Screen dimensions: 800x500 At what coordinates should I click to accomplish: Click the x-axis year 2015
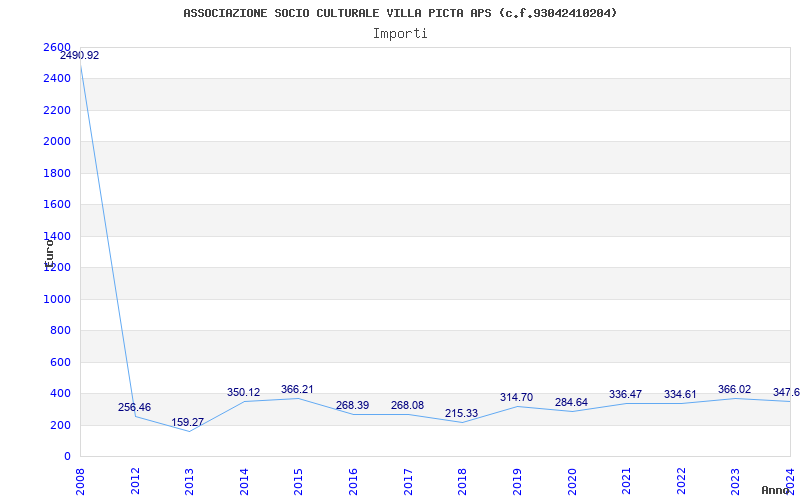pos(298,482)
